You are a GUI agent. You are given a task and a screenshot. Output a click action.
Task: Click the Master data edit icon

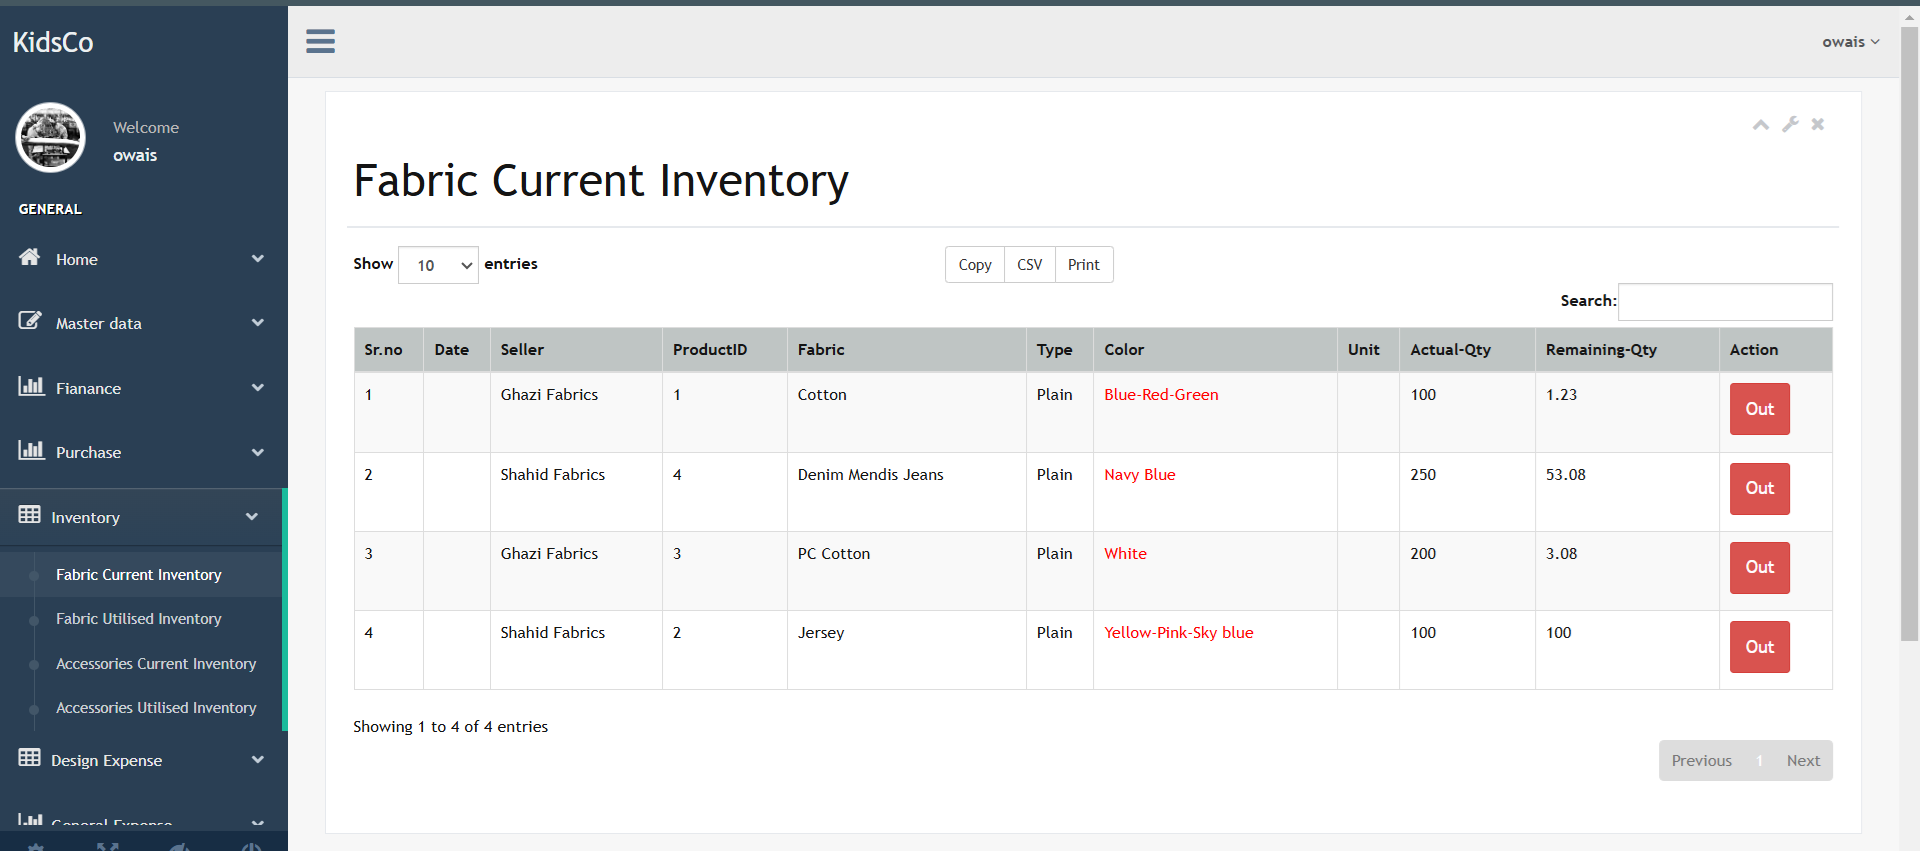30,322
